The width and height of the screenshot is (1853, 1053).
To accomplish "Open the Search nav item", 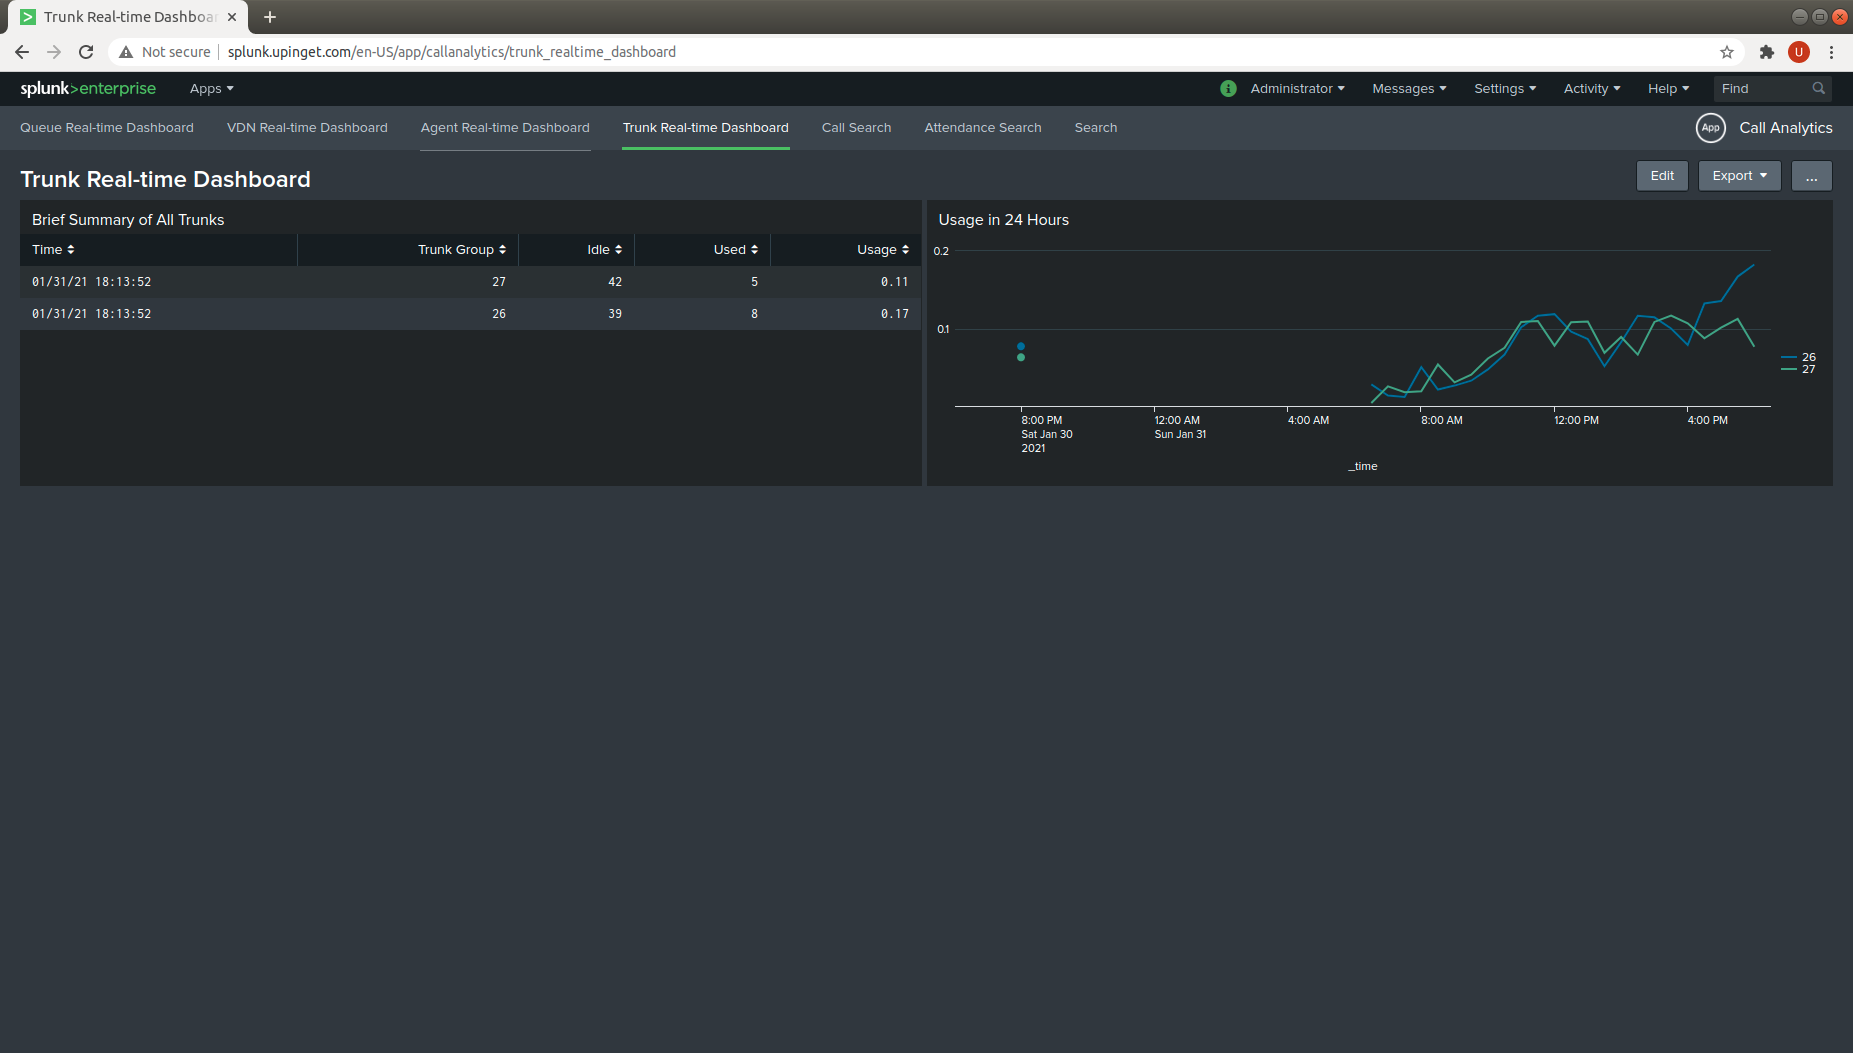I will pos(1096,128).
